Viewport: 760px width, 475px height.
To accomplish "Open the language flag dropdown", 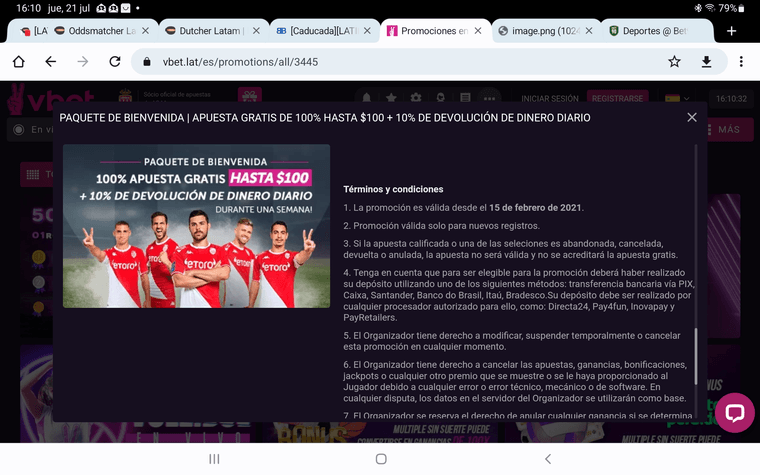I will click(677, 98).
